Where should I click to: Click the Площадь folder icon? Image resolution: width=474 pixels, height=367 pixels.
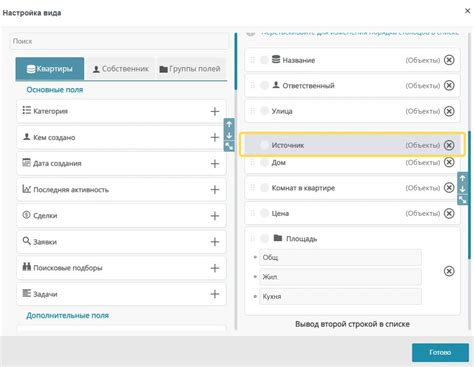(278, 238)
